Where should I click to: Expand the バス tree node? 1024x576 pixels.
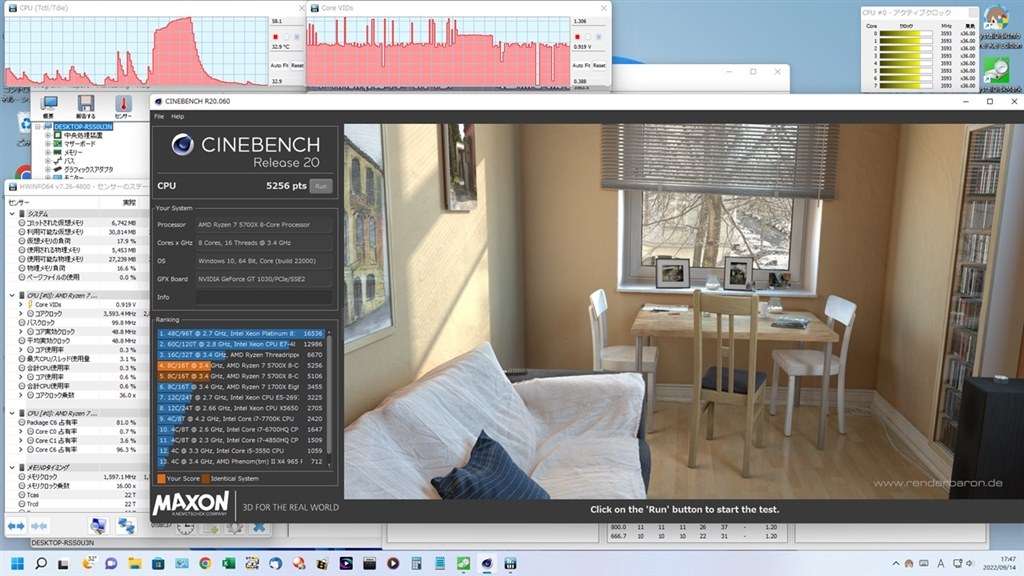pyautogui.click(x=48, y=161)
